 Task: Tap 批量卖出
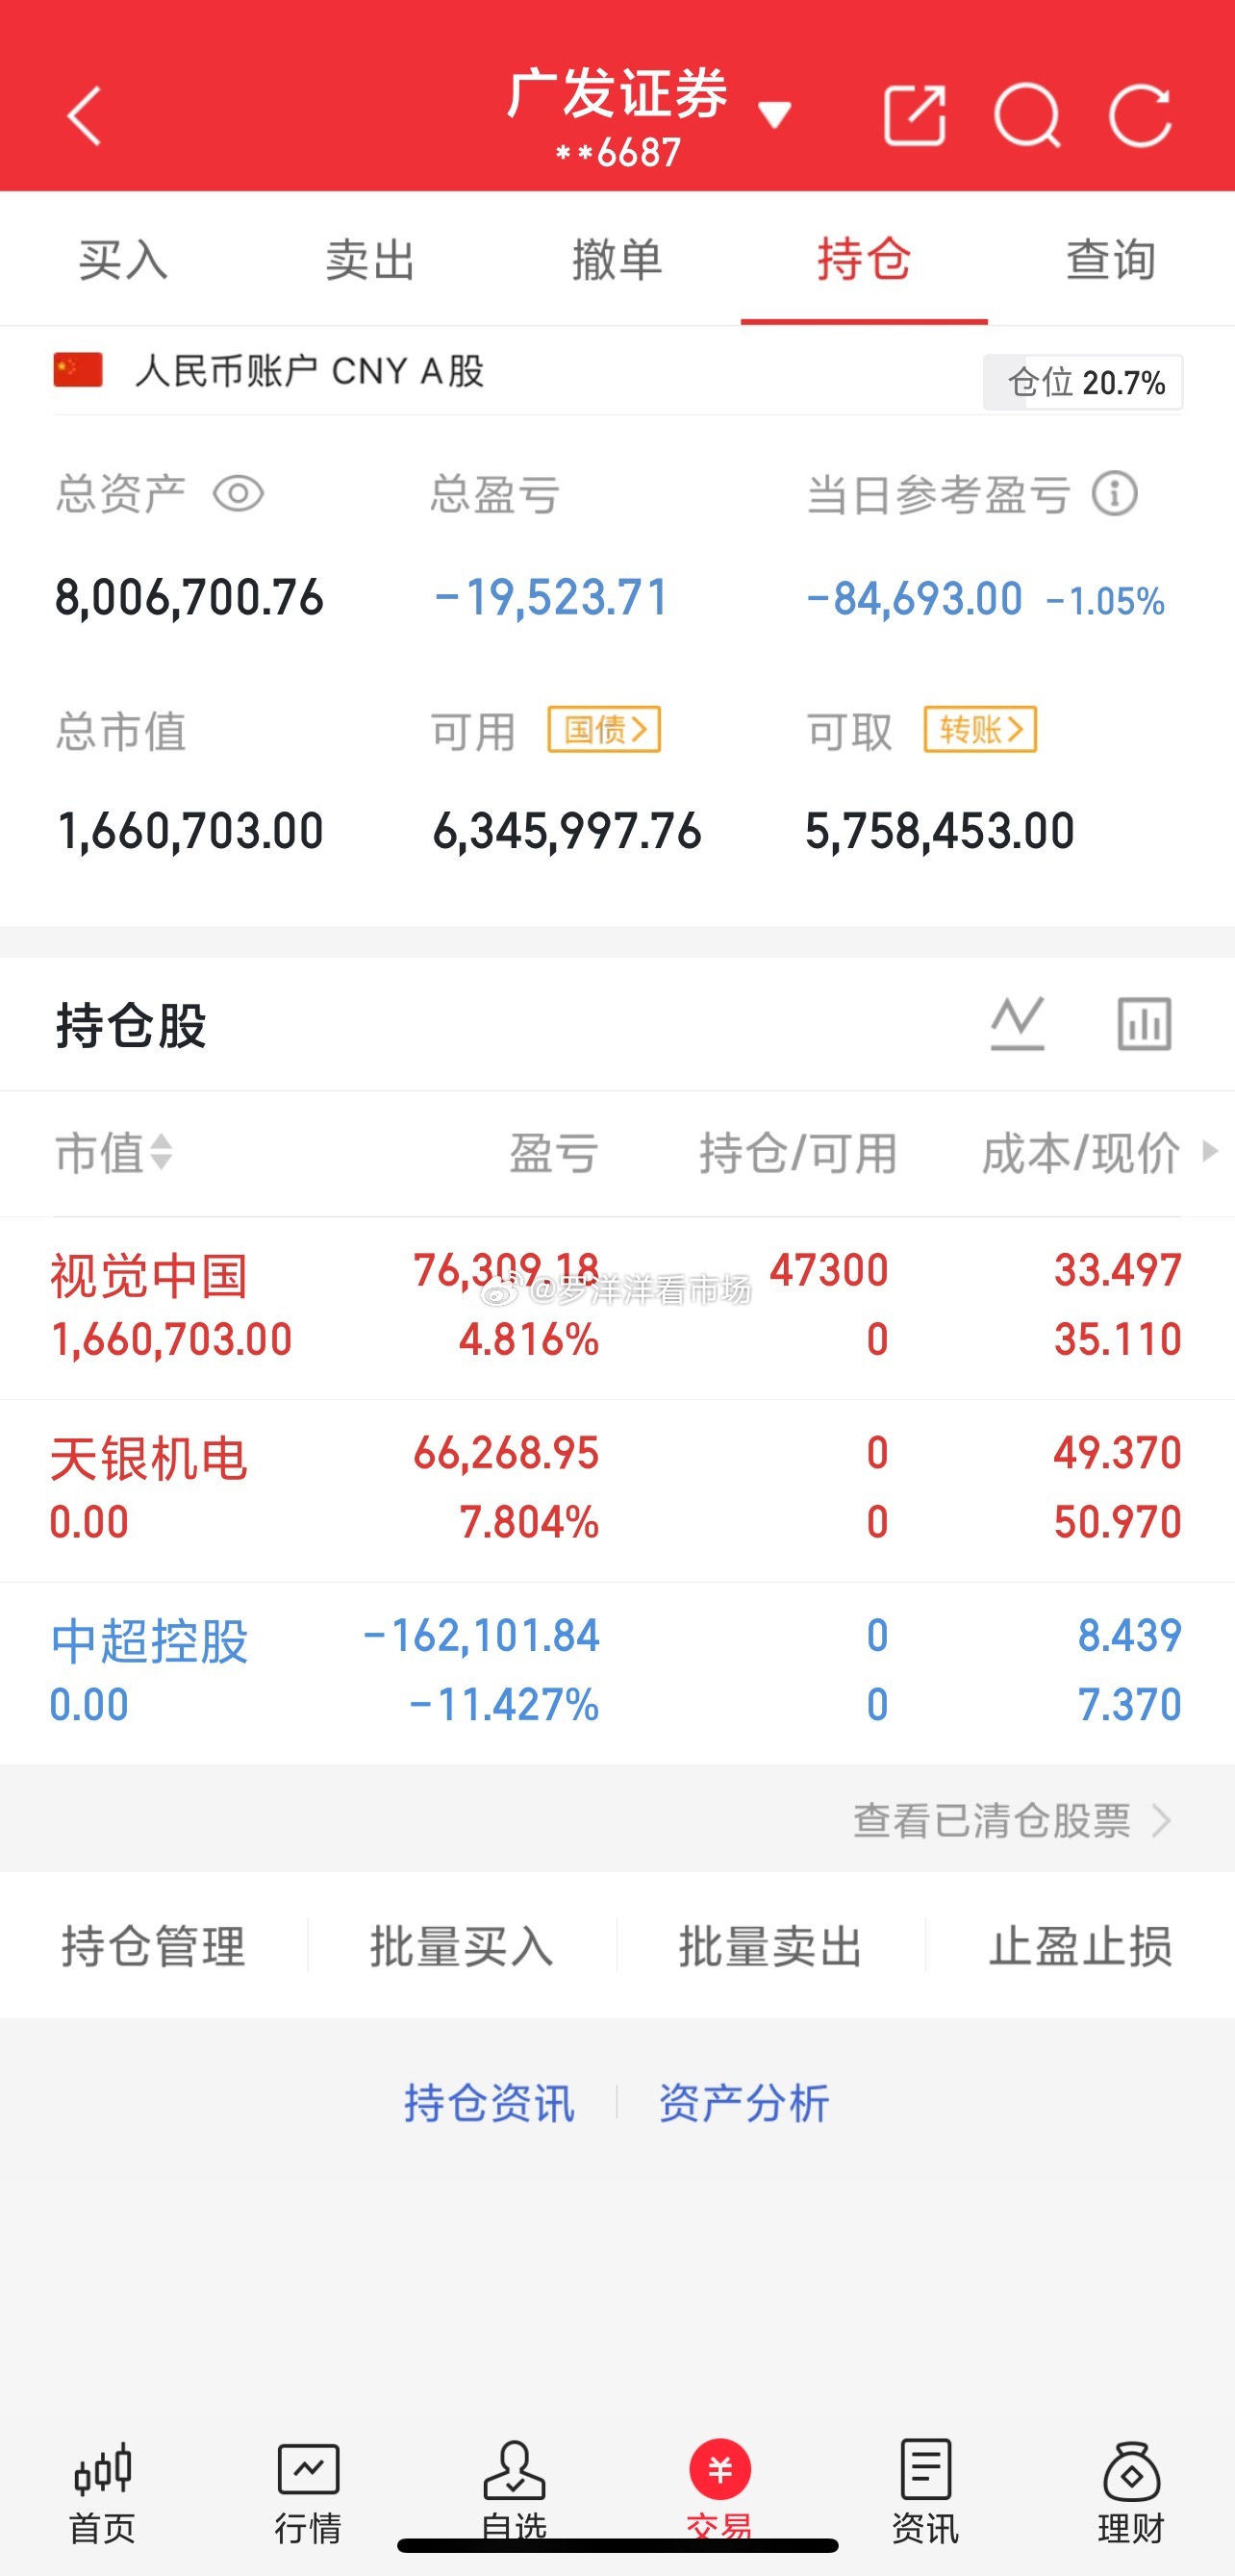770,1946
